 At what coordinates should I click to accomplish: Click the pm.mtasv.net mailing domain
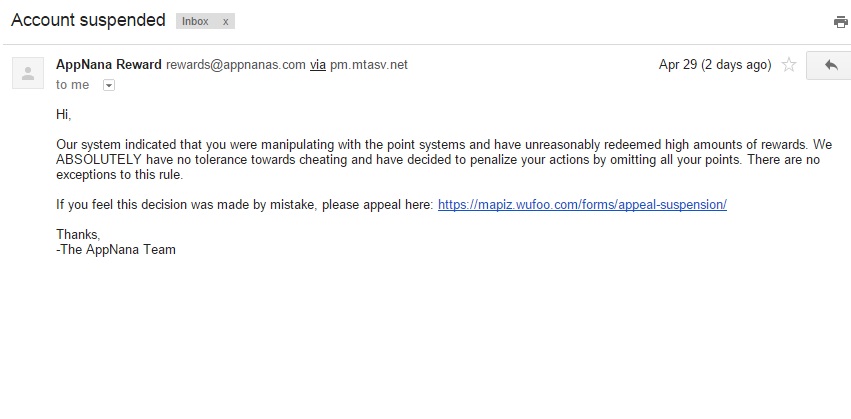369,65
